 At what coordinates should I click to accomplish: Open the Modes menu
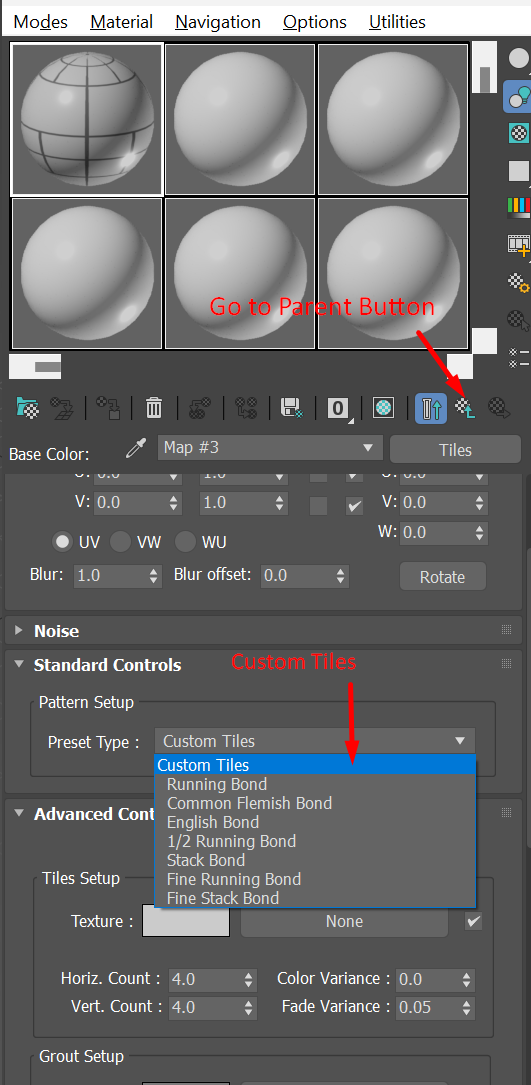41,22
